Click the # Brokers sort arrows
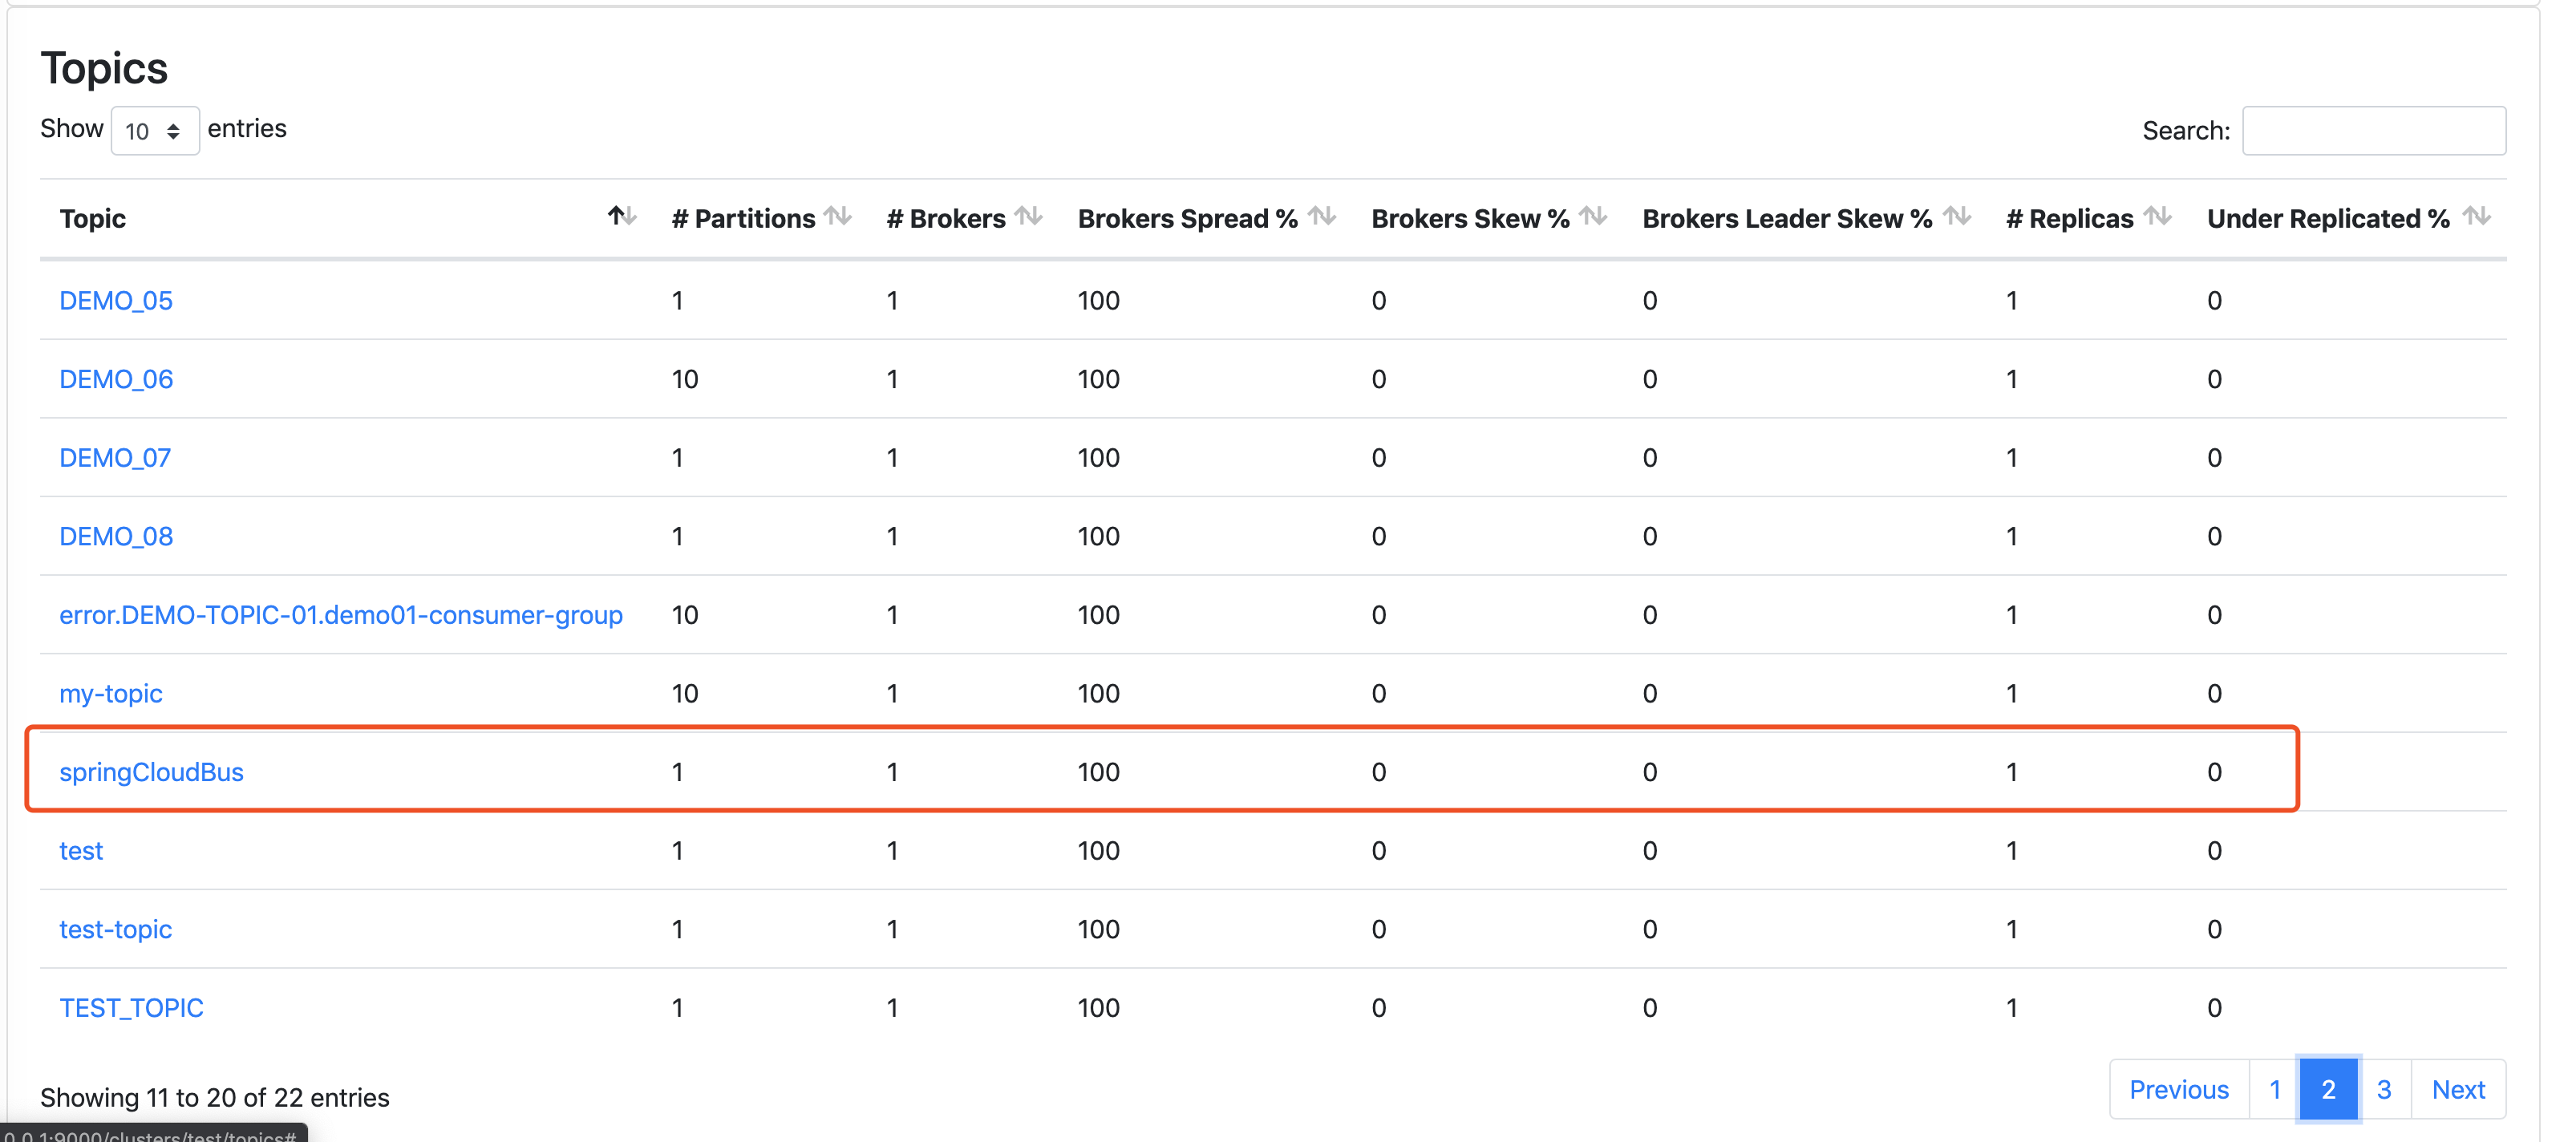 1028,216
